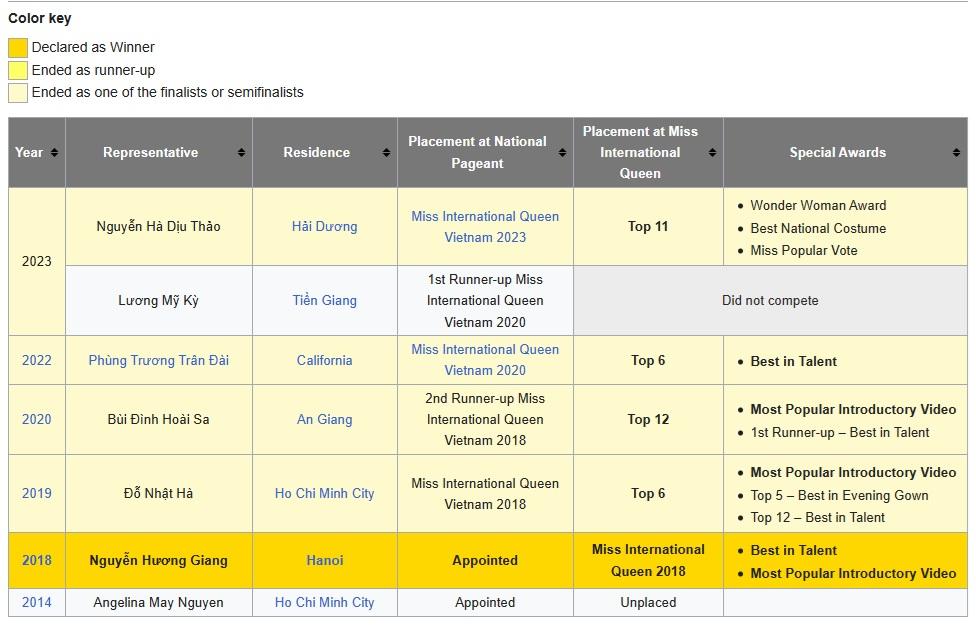Open the 2022 year link
976x629 pixels.
[x=37, y=360]
